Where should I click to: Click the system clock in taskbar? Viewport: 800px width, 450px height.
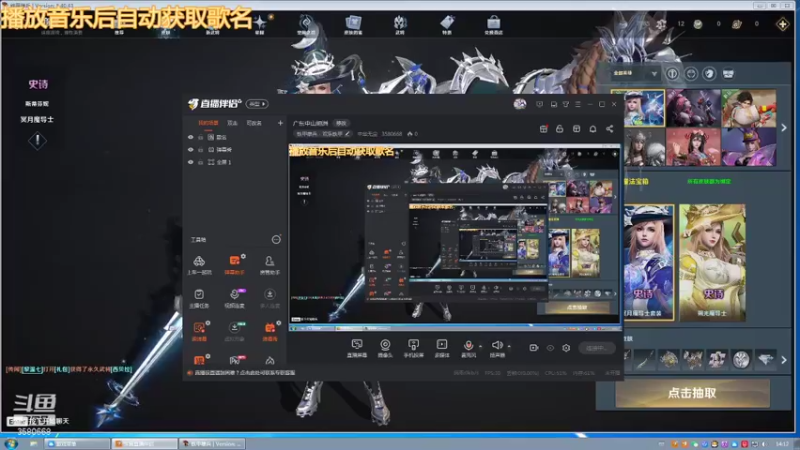tap(782, 444)
